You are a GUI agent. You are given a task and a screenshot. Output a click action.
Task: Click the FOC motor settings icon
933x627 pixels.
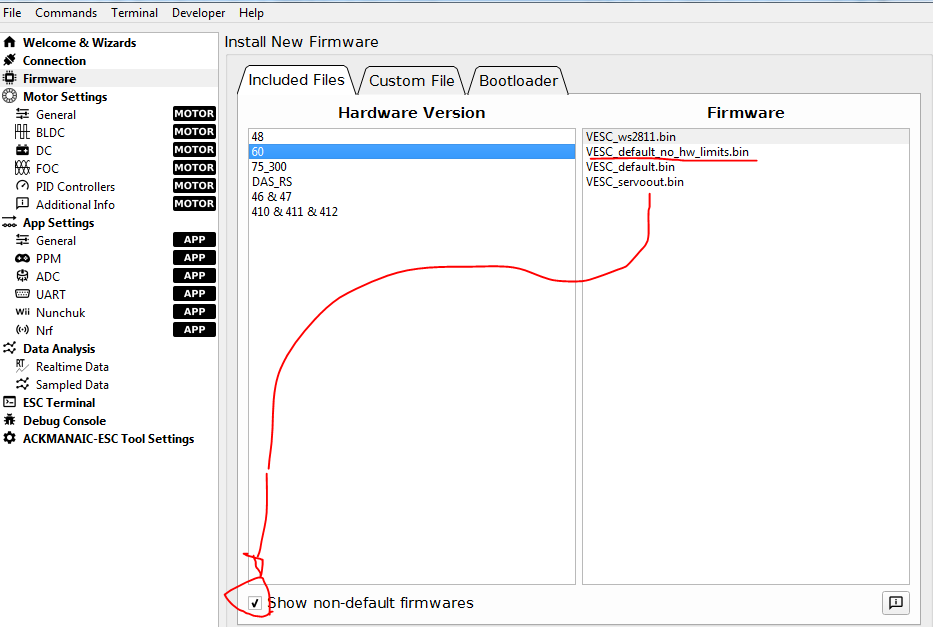22,169
